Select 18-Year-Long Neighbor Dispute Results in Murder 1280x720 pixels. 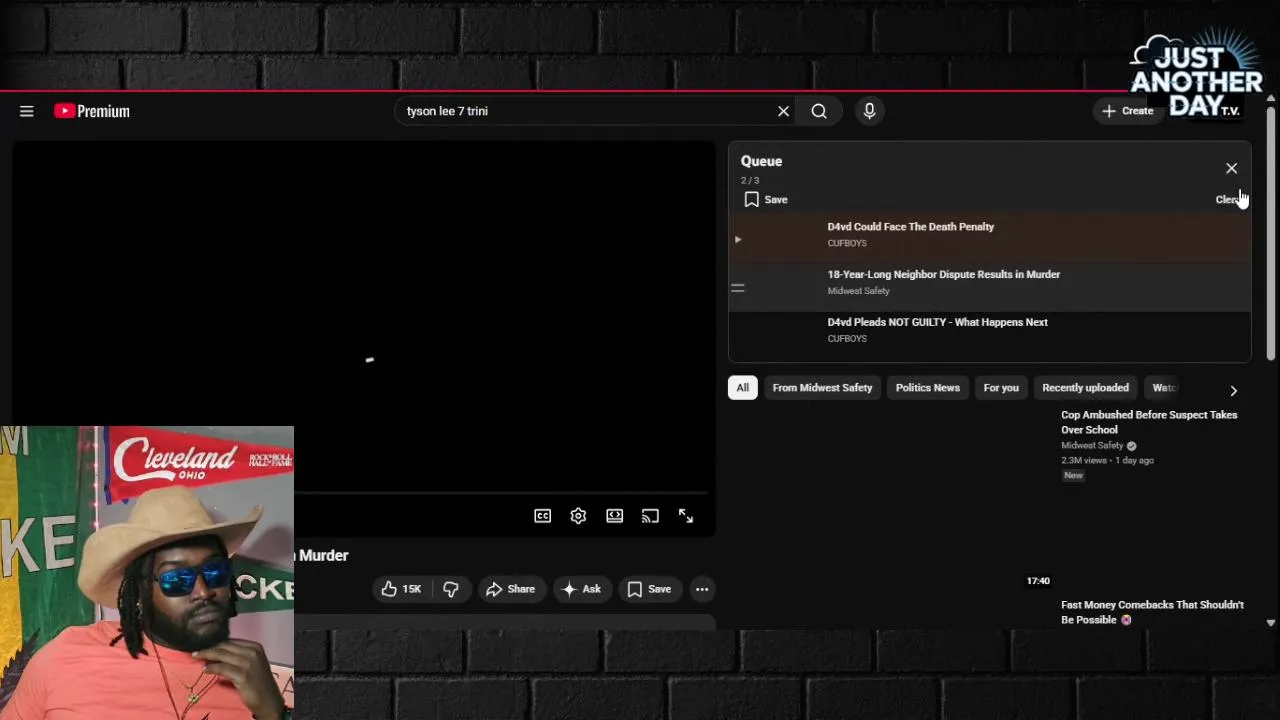pos(943,275)
